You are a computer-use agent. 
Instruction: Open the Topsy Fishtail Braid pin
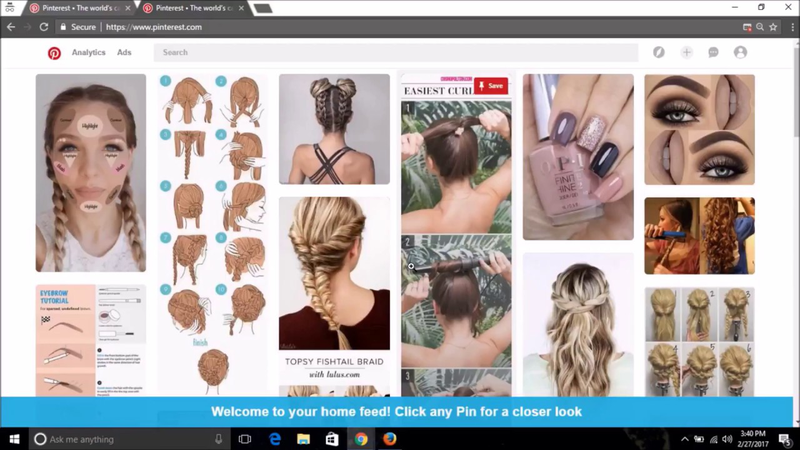tap(334, 290)
